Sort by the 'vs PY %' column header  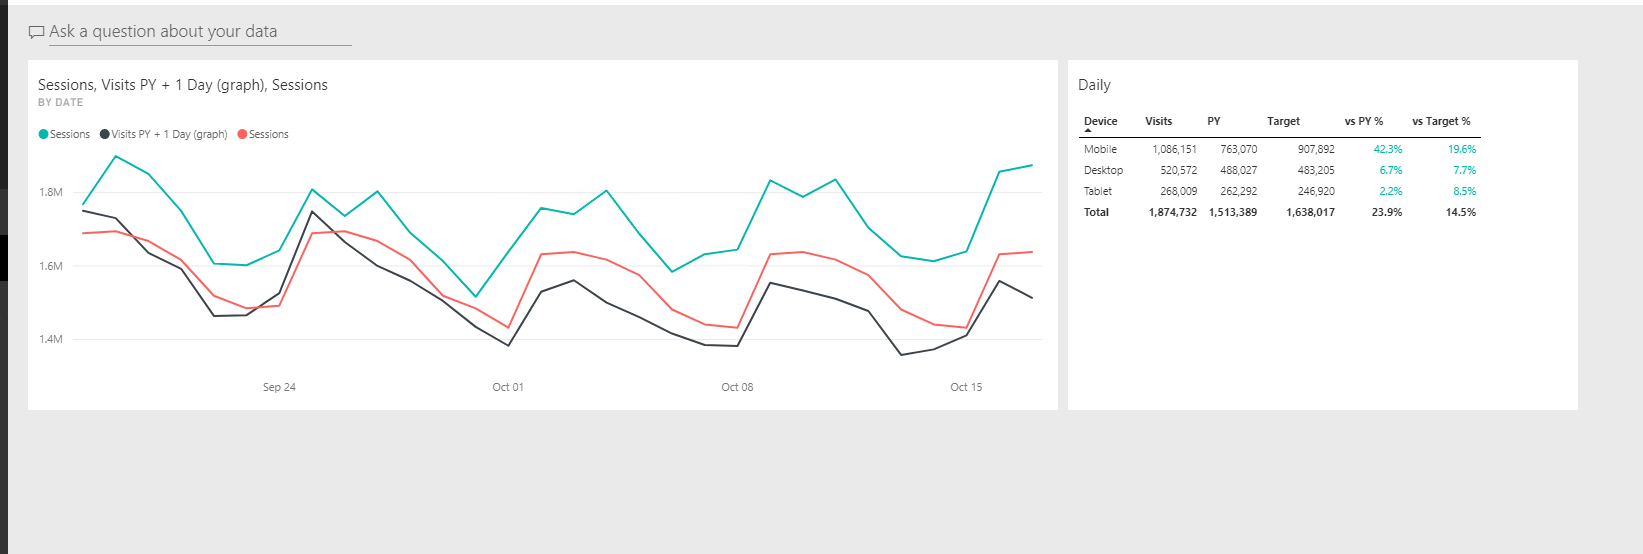click(x=1364, y=121)
